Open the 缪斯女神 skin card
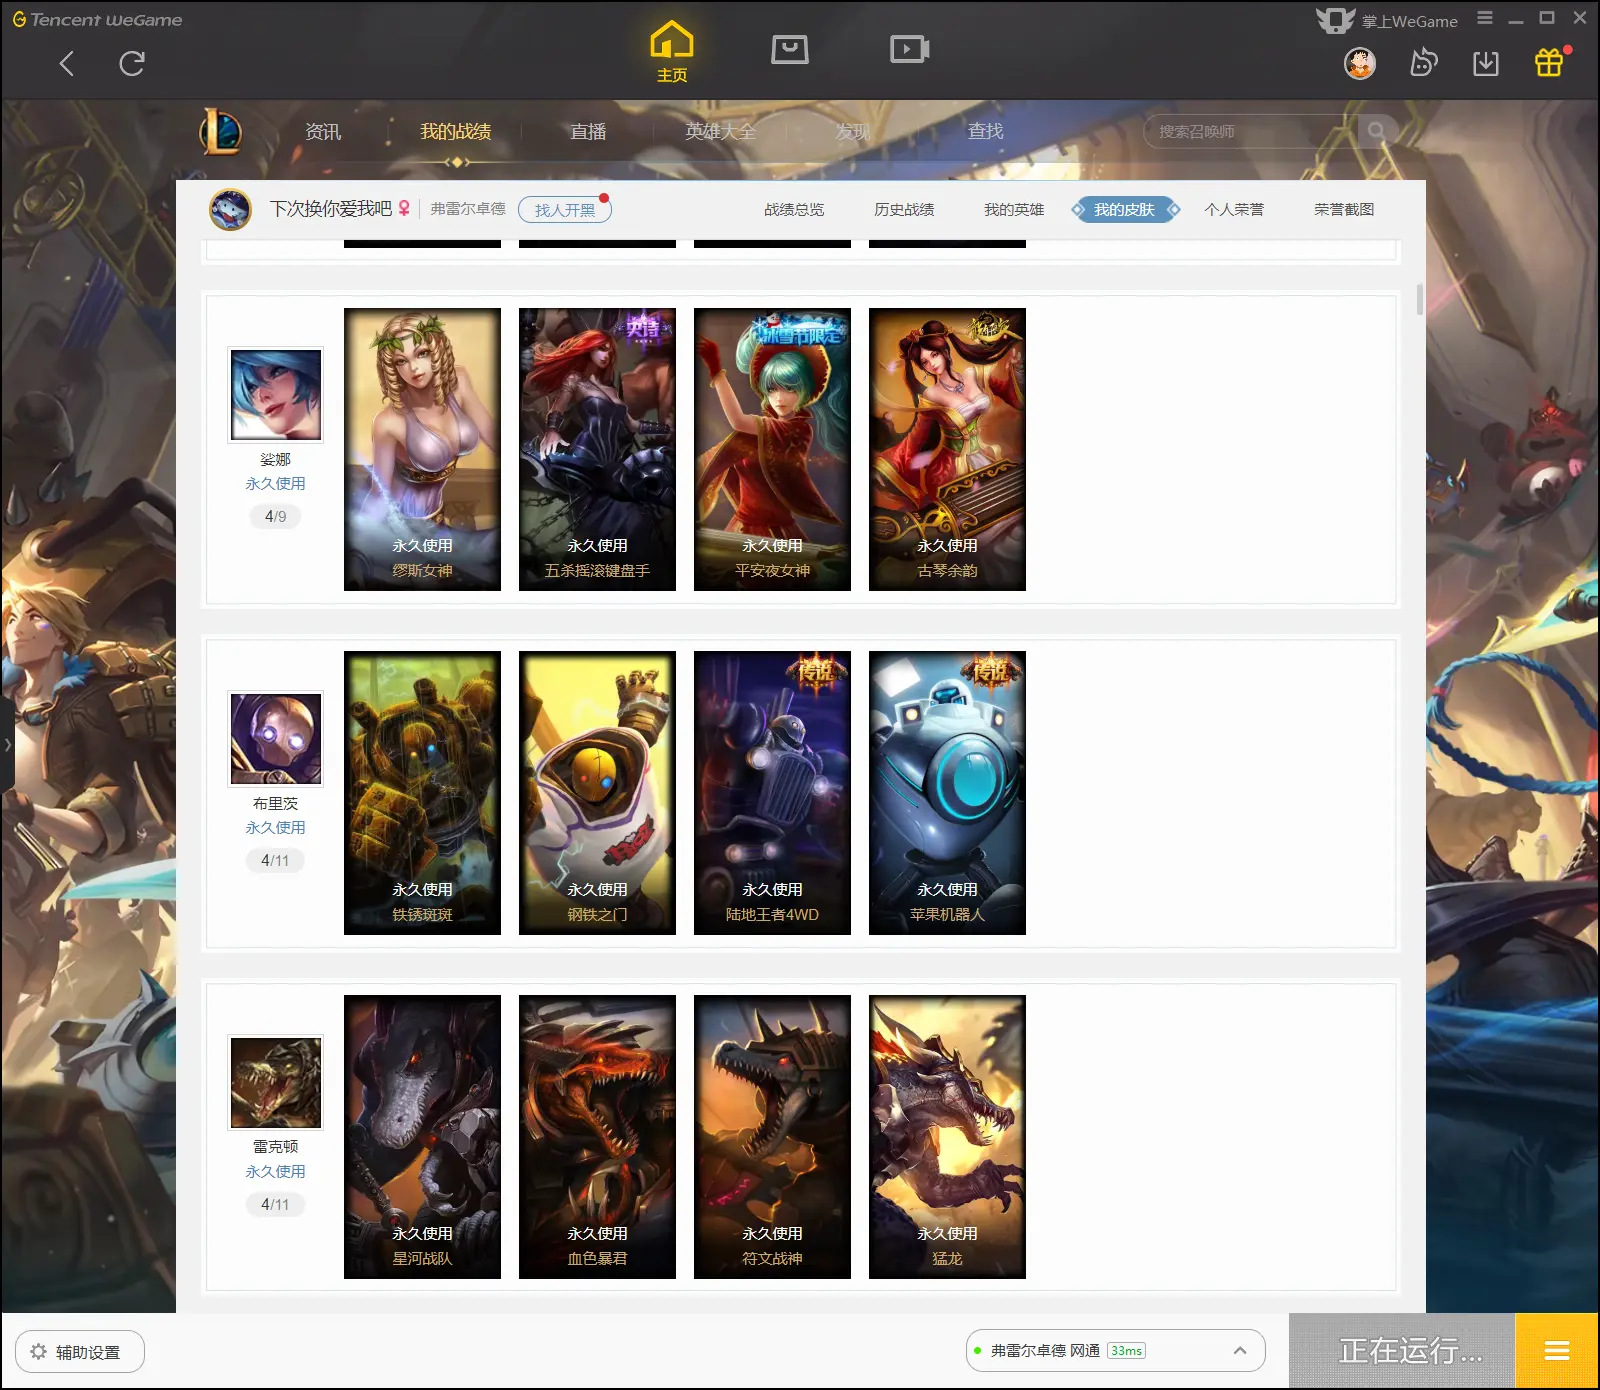The image size is (1600, 1390). pyautogui.click(x=422, y=449)
